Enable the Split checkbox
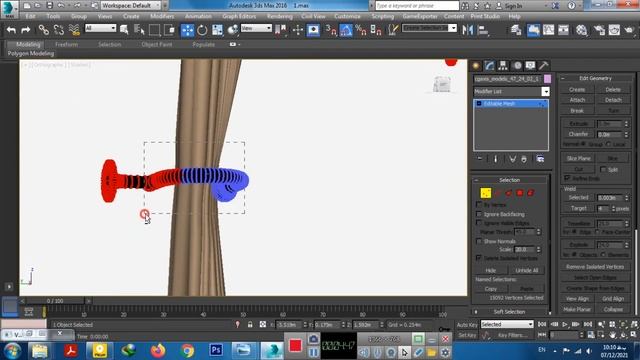The width and height of the screenshot is (640, 360). pyautogui.click(x=603, y=169)
